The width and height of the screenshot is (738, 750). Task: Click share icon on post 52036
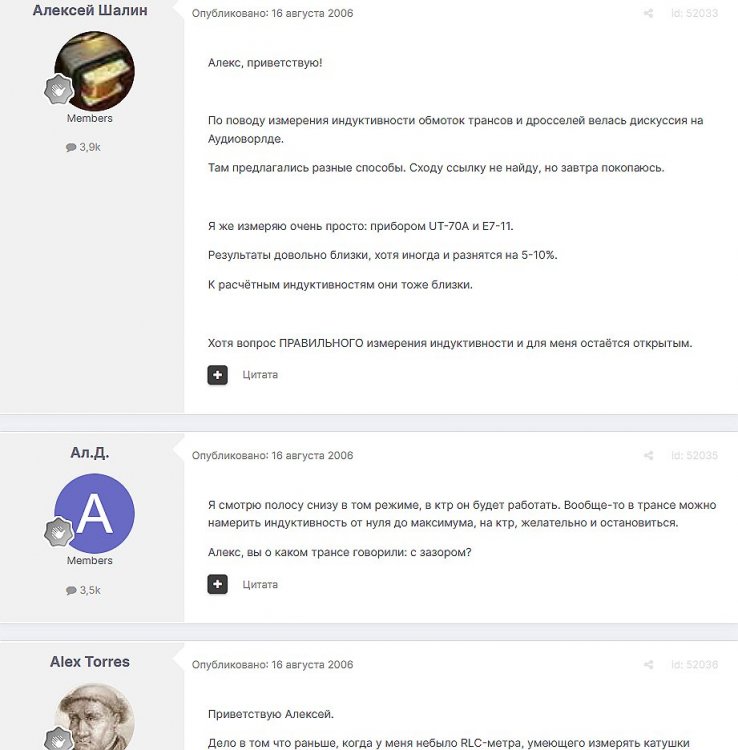click(x=648, y=664)
